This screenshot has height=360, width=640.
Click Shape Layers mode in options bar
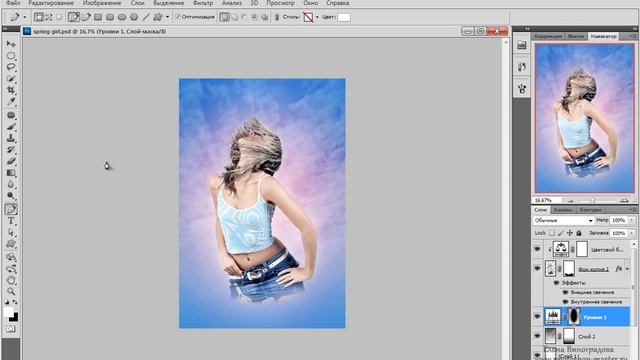point(39,17)
